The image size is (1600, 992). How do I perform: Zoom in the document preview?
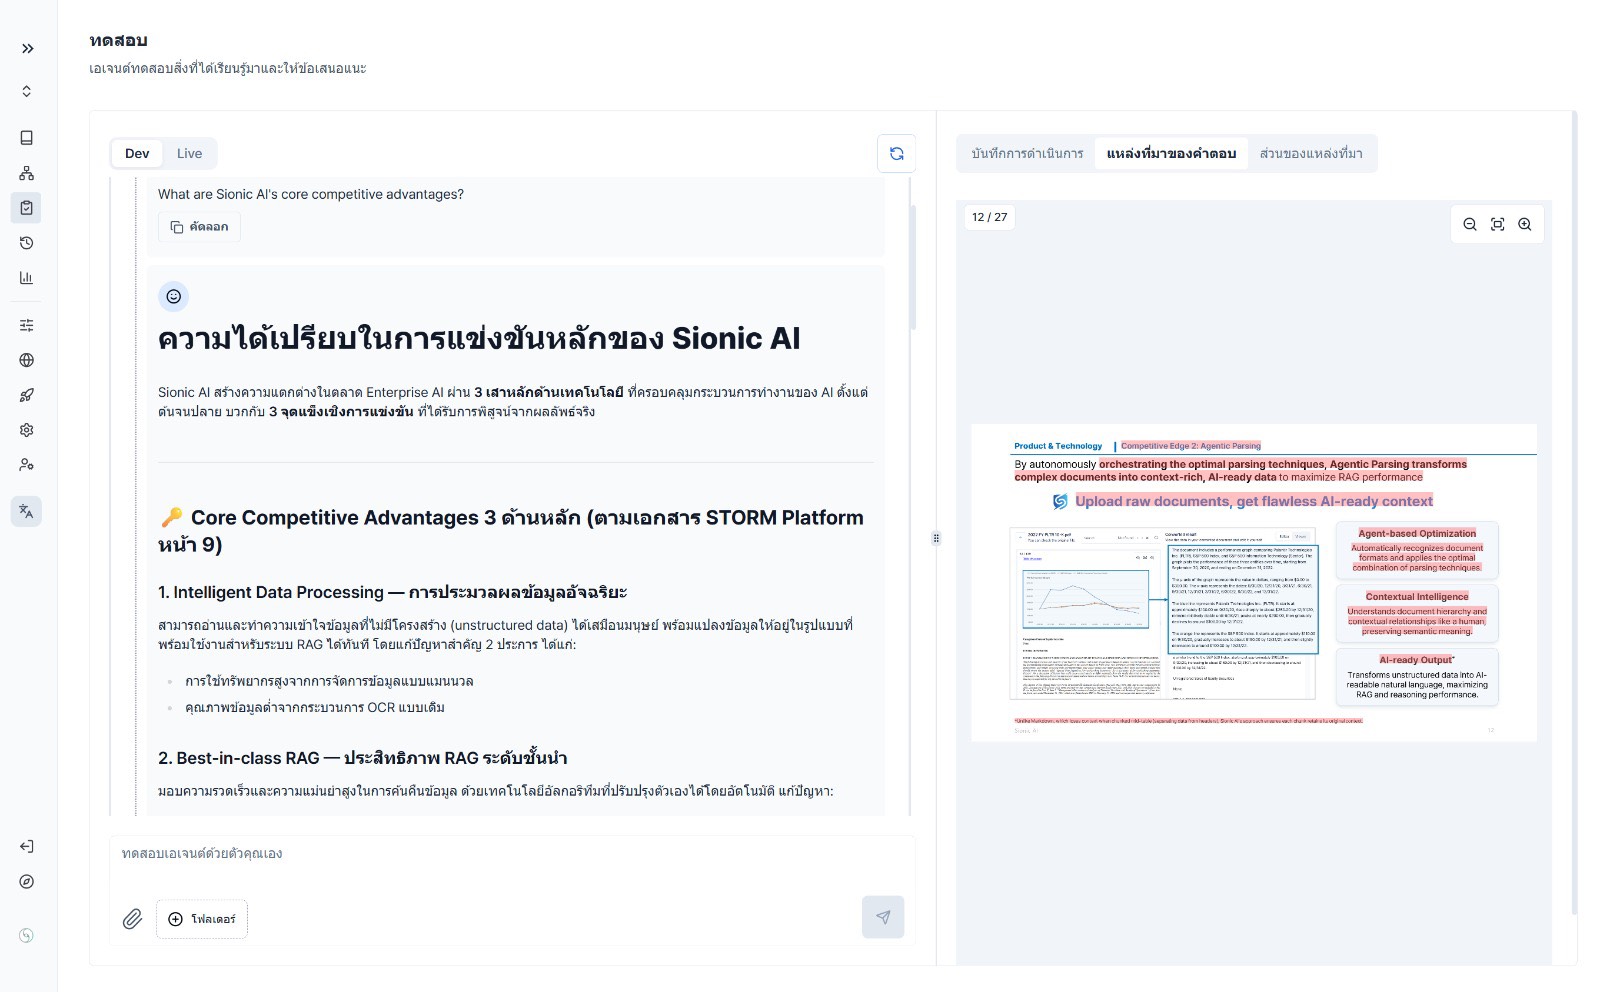(x=1525, y=224)
